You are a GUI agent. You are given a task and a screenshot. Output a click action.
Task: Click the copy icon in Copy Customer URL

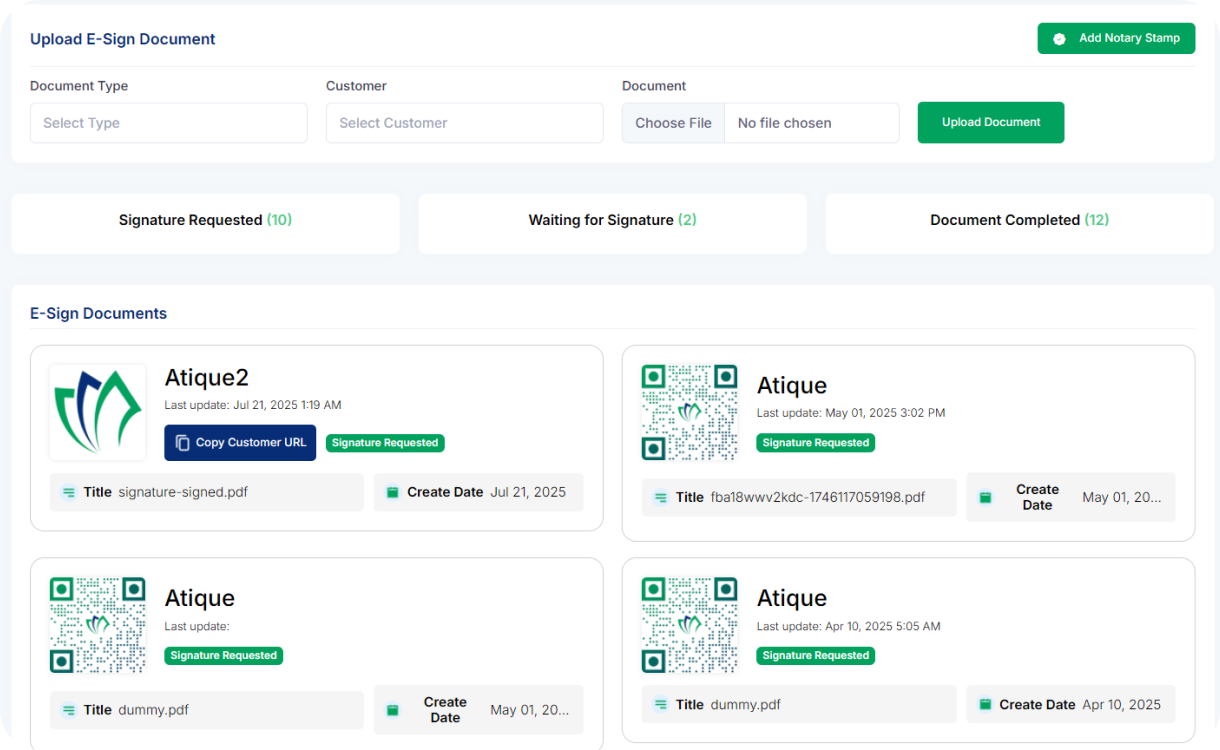(x=182, y=443)
